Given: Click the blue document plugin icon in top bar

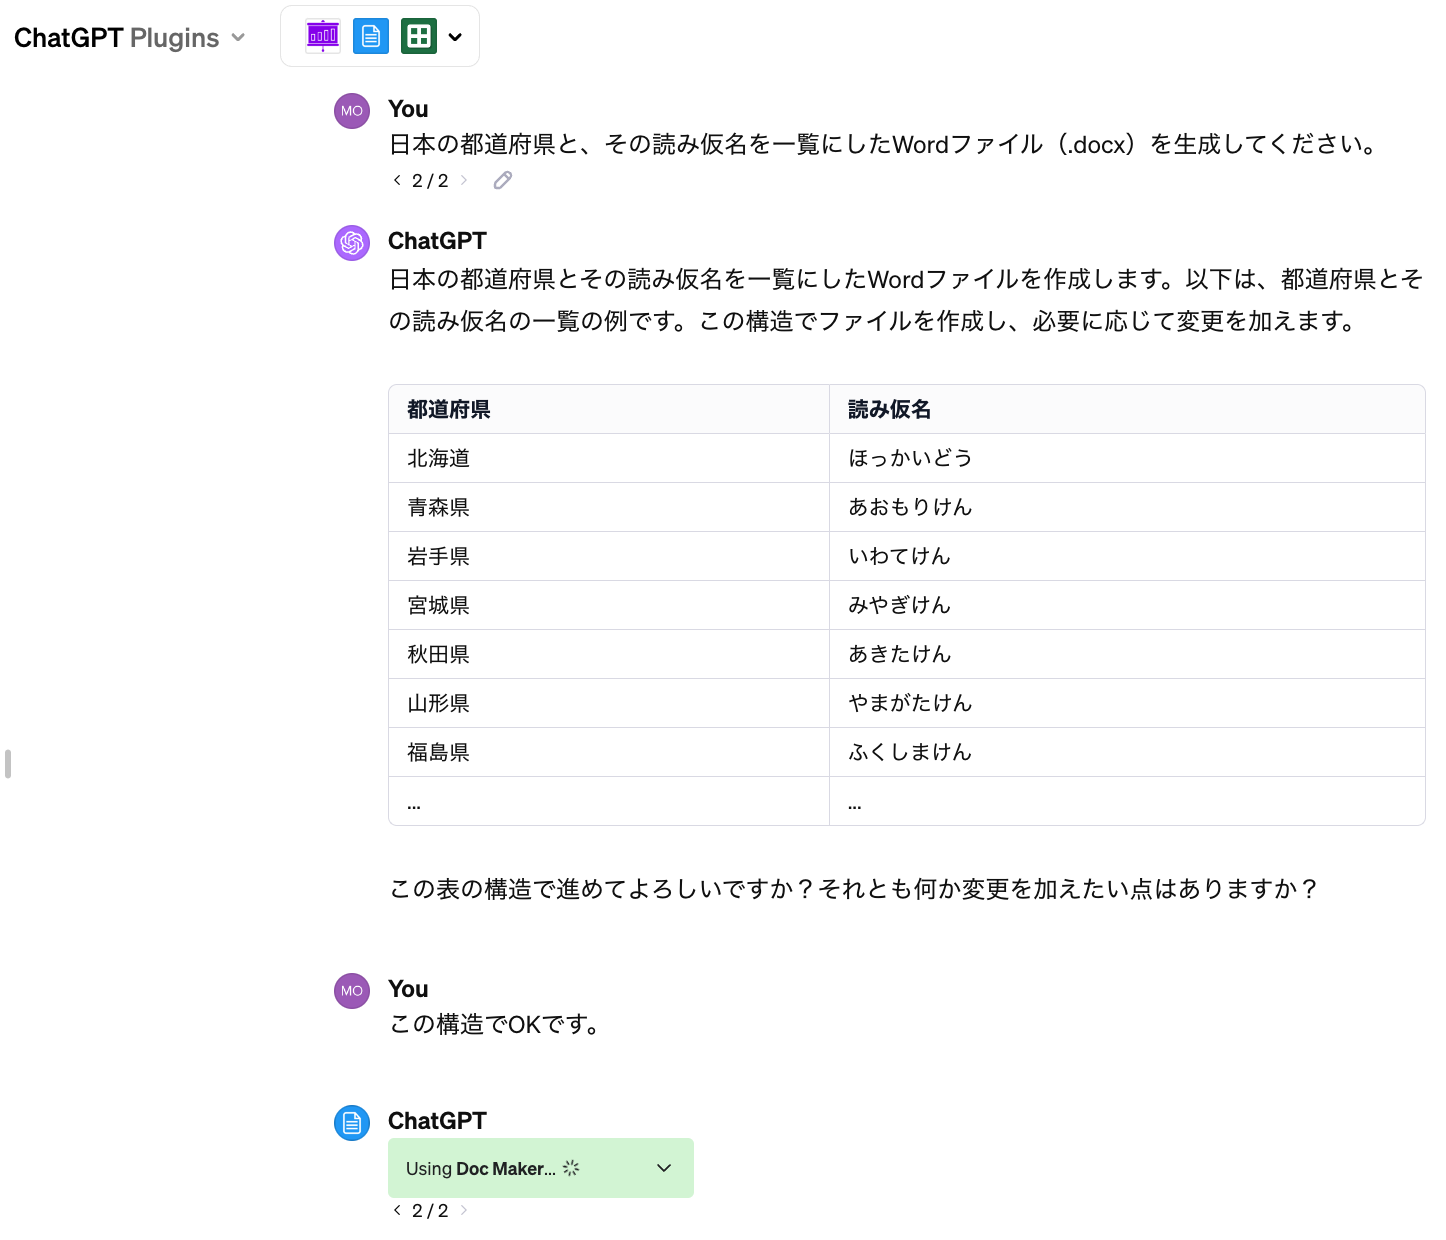Looking at the screenshot, I should (x=371, y=37).
